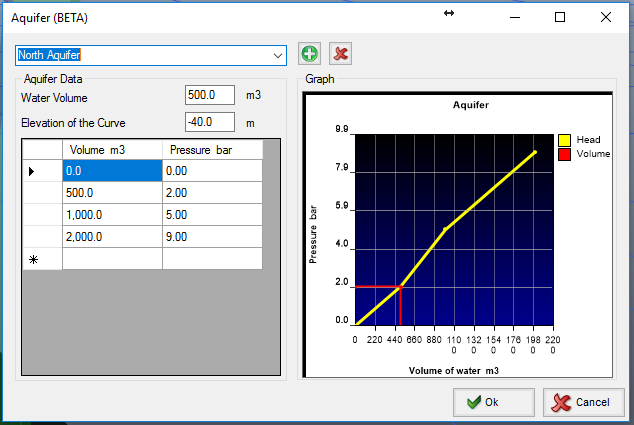Click the new row asterisk header
Screen dimensions: 634x425
point(34,259)
